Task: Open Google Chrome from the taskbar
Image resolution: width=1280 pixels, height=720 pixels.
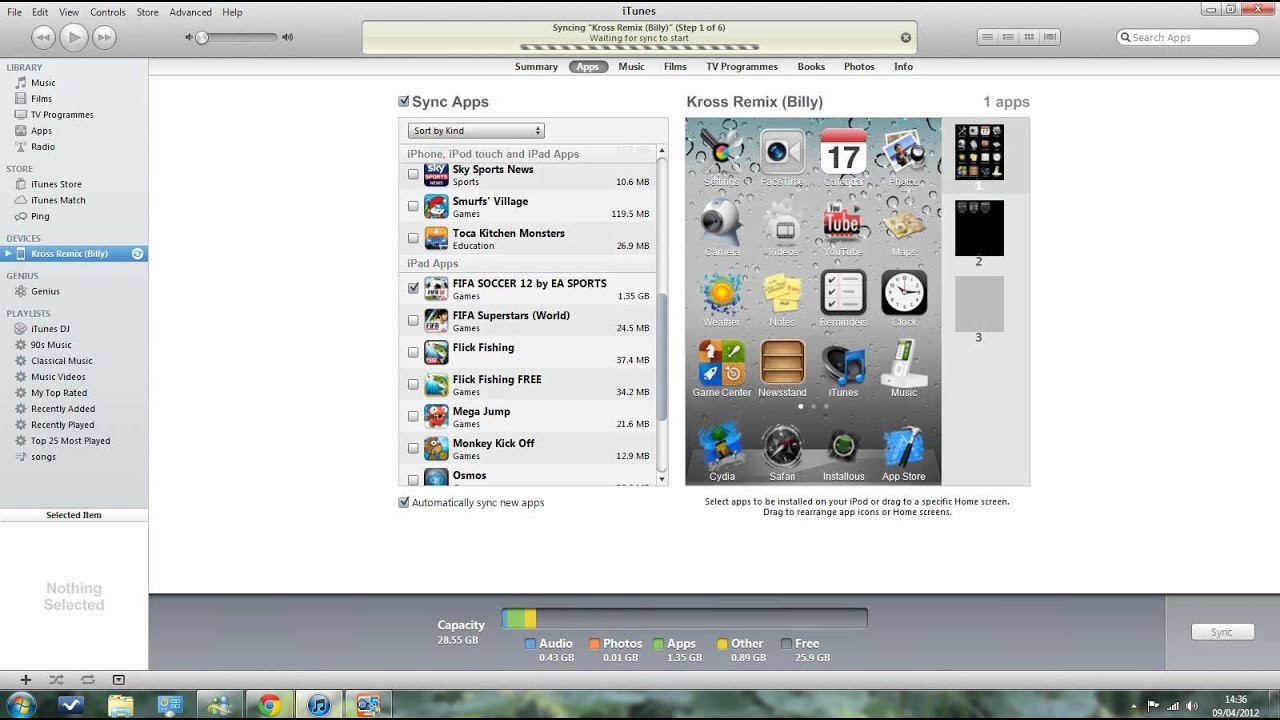Action: [269, 705]
